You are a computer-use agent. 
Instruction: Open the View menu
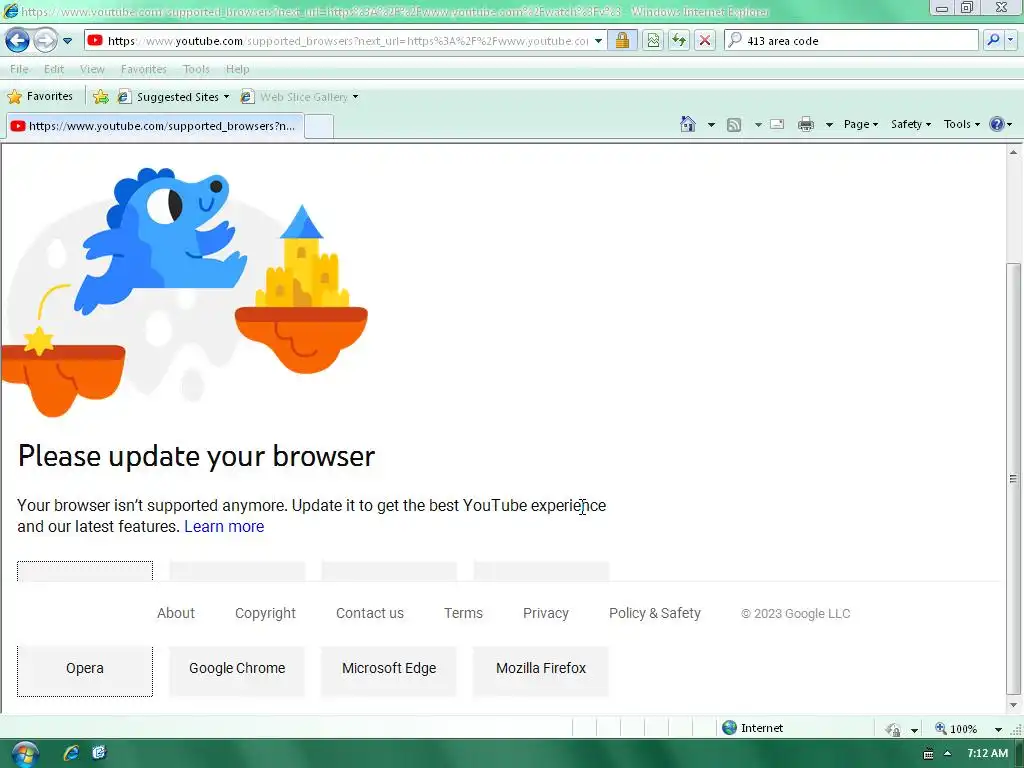(x=92, y=69)
